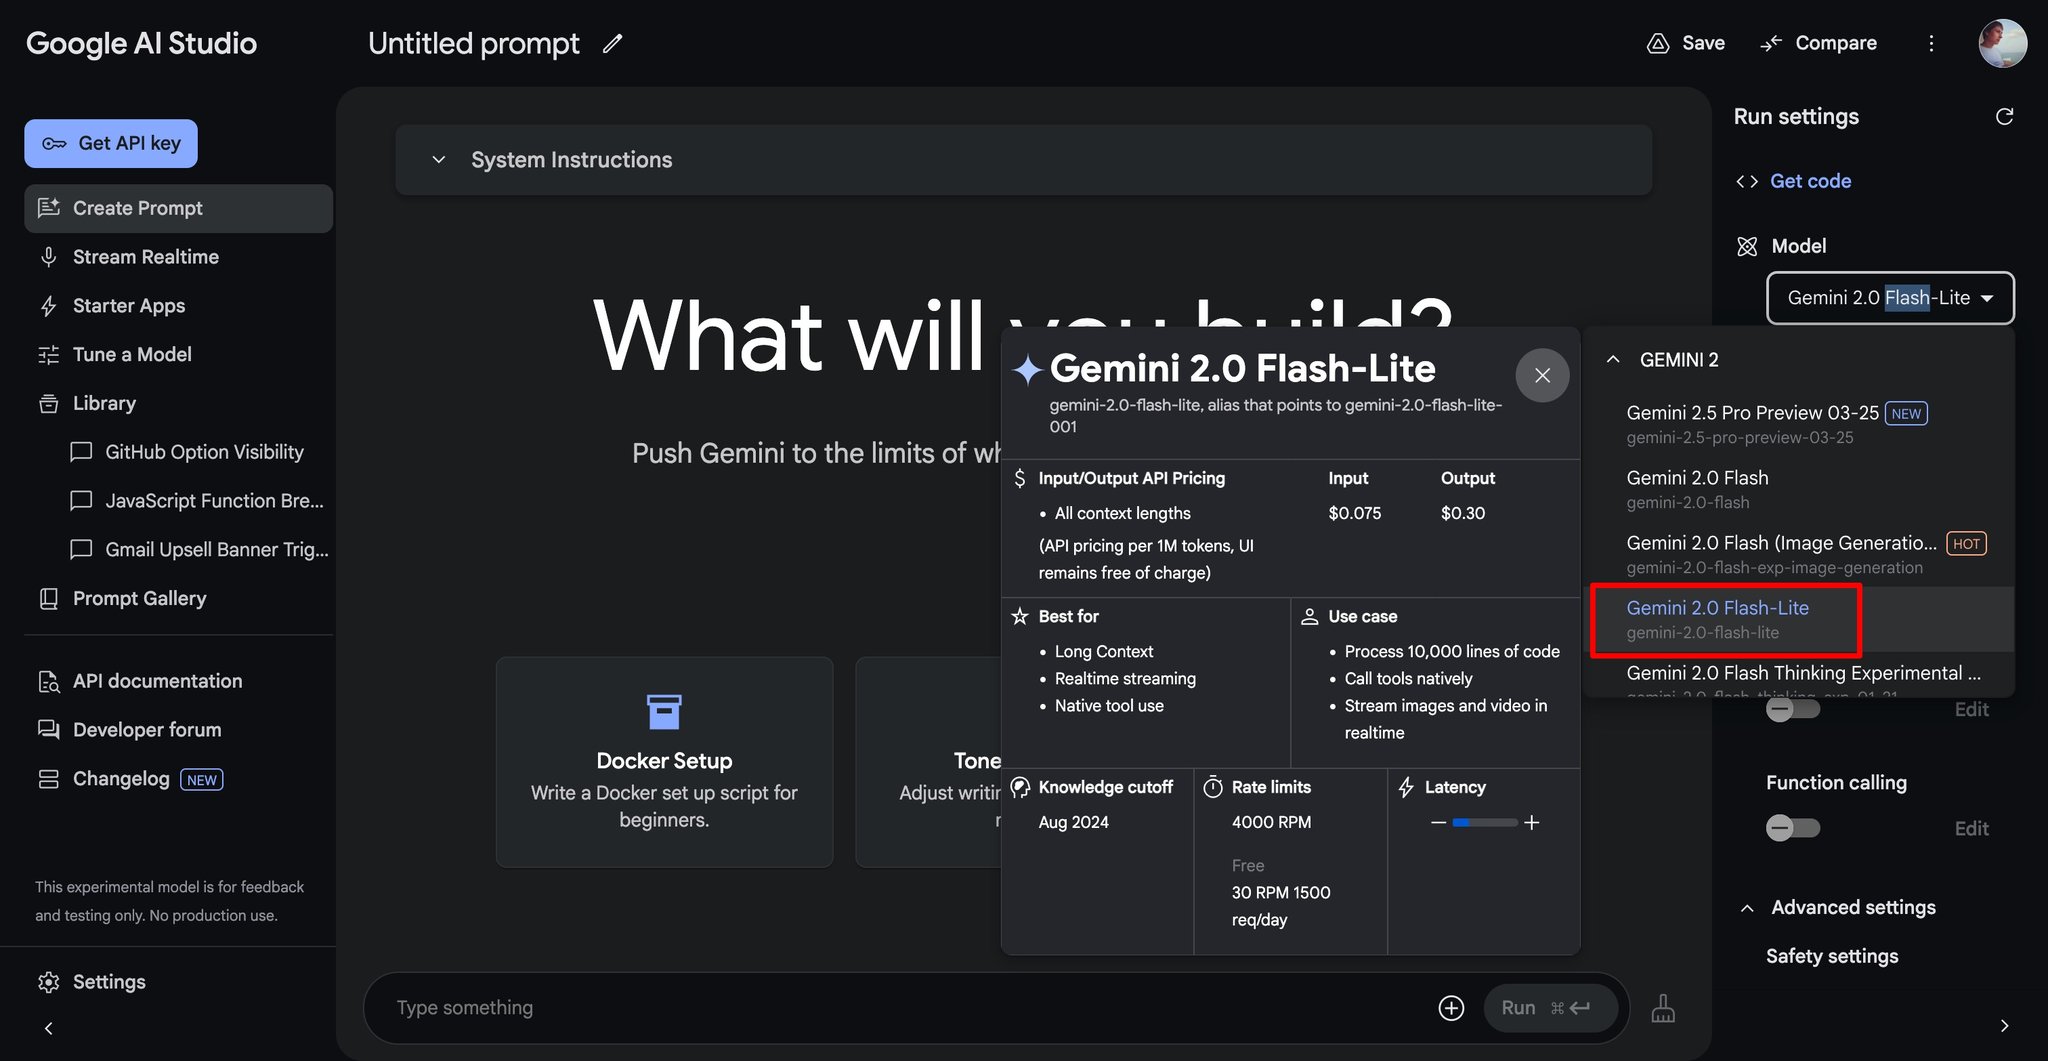Screen dimensions: 2048x1061
Task: Open the Compare mode
Action: coord(1819,43)
